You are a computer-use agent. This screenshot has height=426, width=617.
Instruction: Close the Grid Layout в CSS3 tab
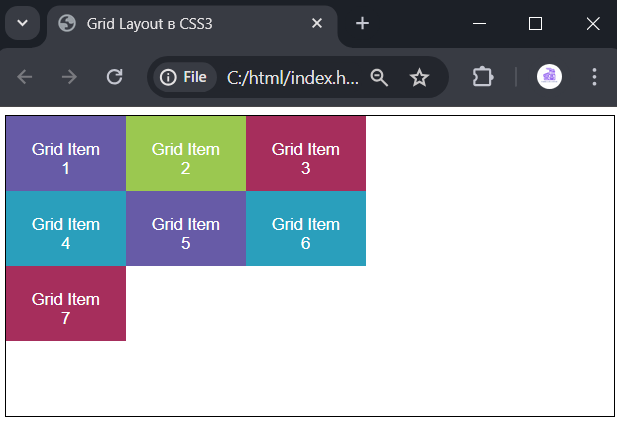click(317, 24)
